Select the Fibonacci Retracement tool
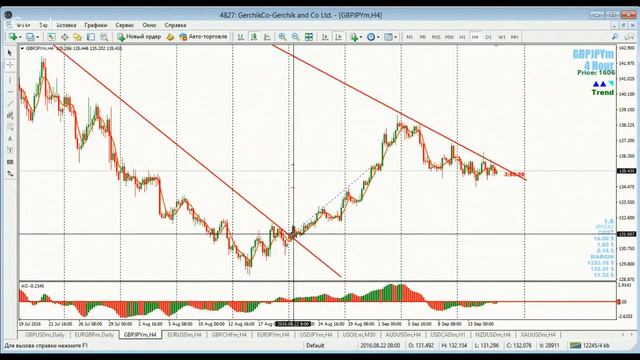Viewport: 640px width, 360px height. tap(10, 127)
